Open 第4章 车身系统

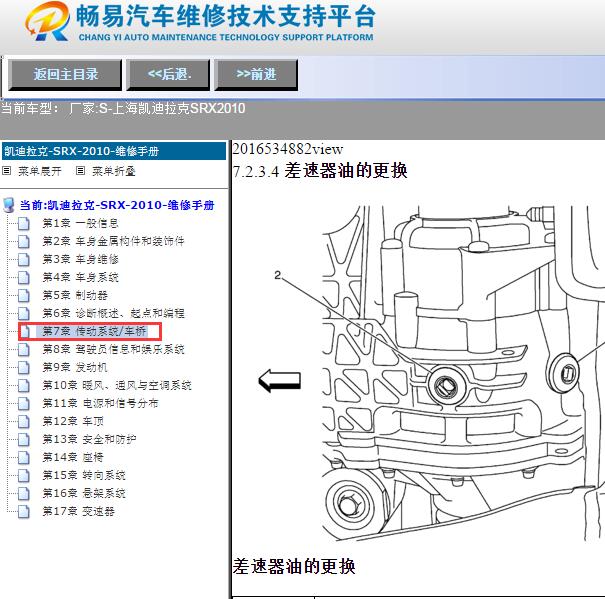click(80, 277)
